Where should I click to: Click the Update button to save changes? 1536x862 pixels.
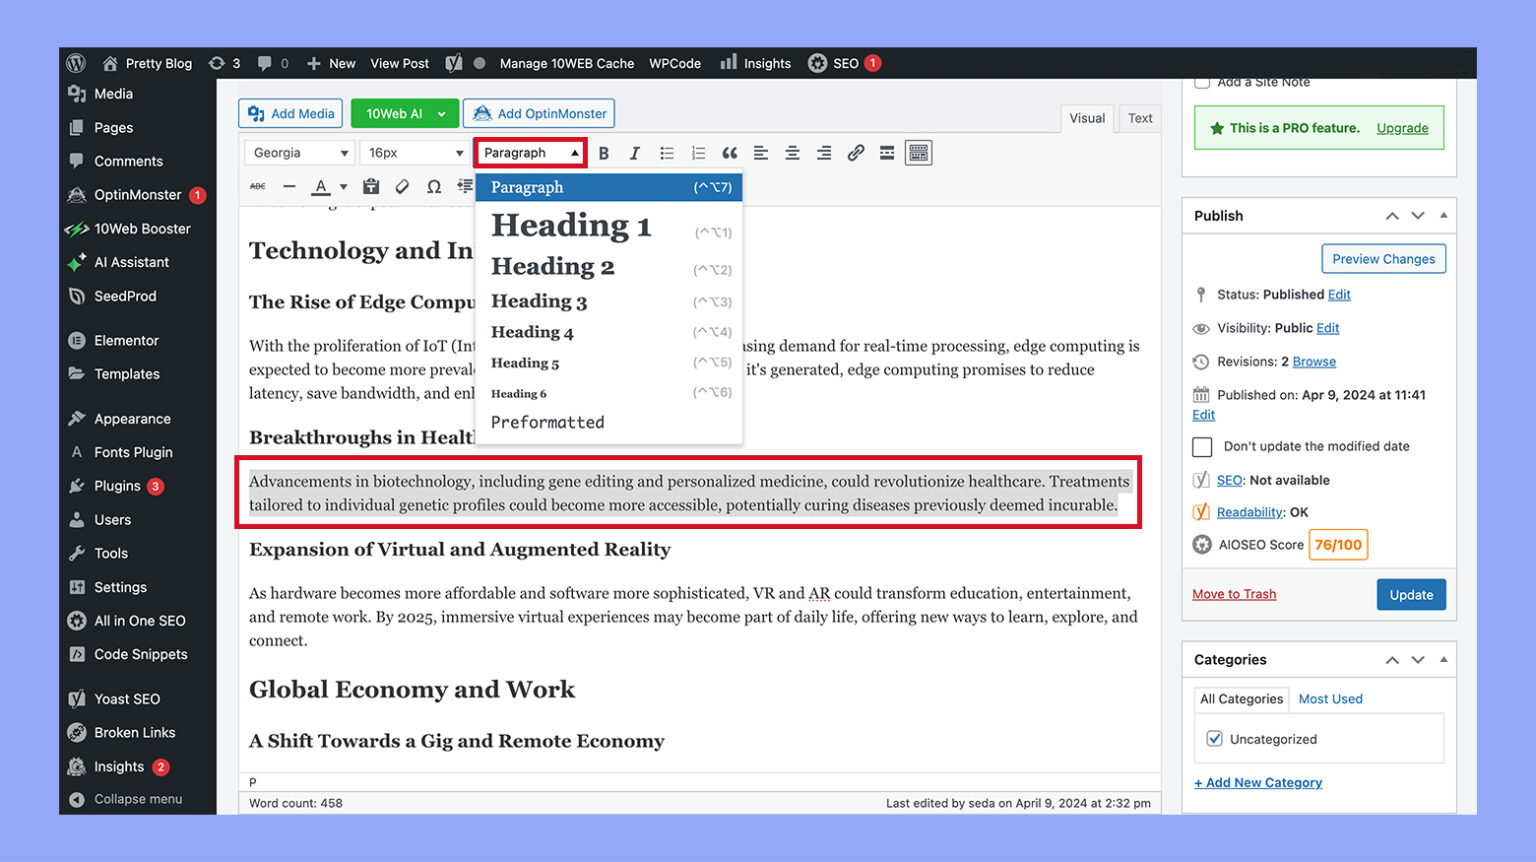(1411, 594)
